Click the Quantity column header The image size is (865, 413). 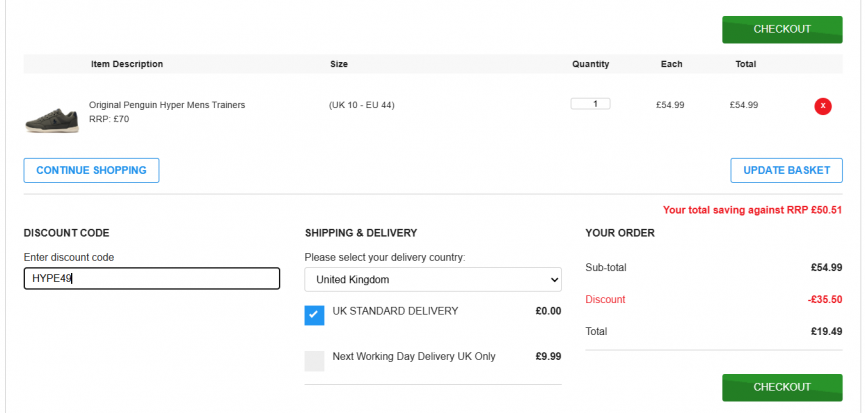pos(590,64)
